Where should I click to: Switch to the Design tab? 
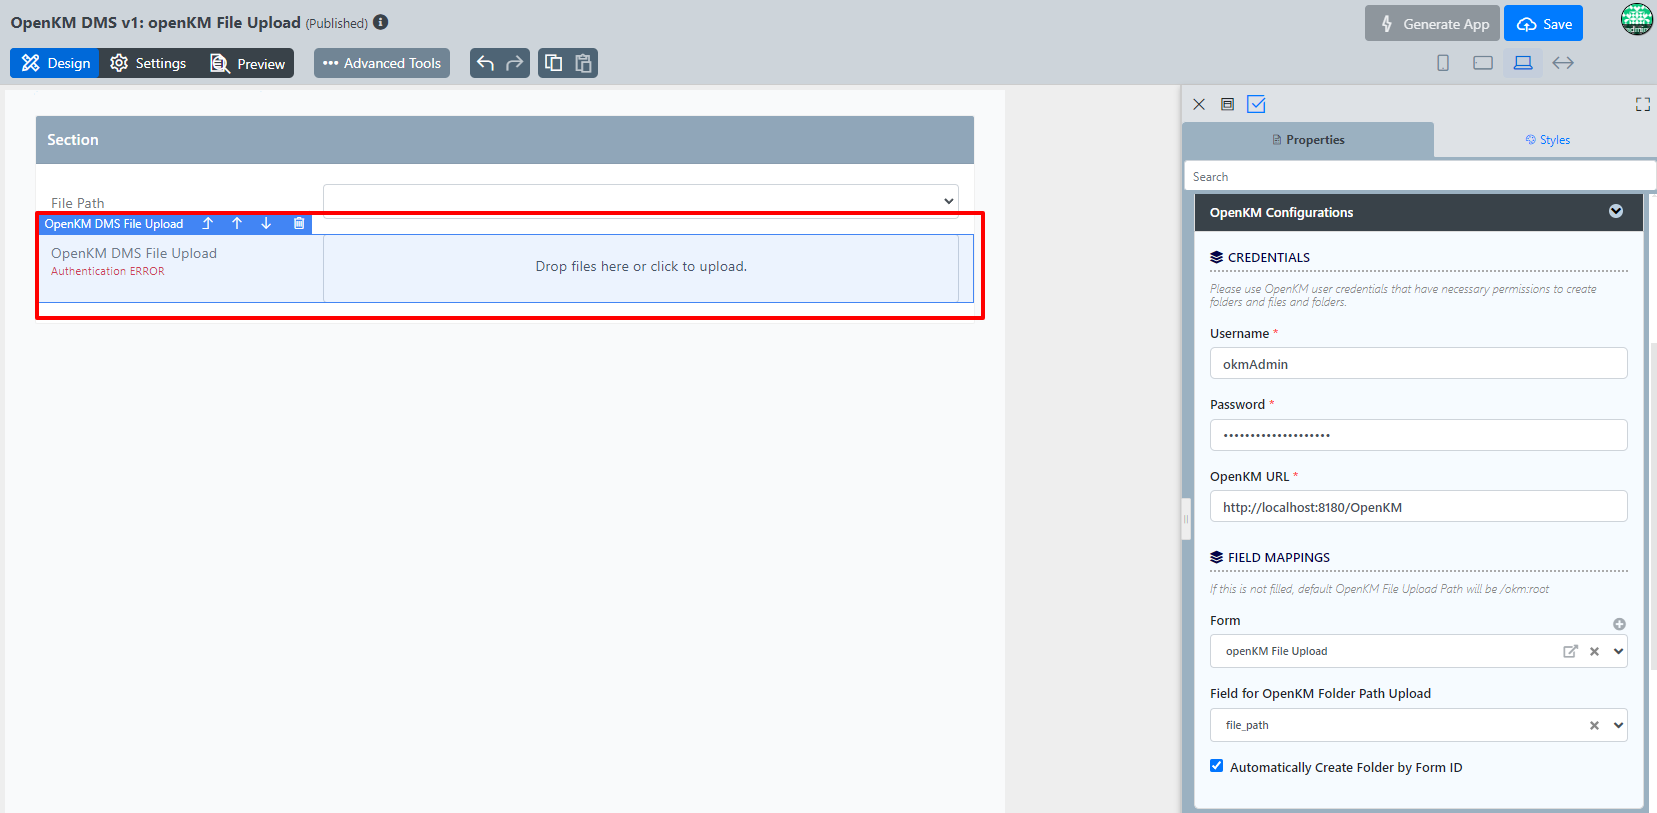(x=55, y=63)
